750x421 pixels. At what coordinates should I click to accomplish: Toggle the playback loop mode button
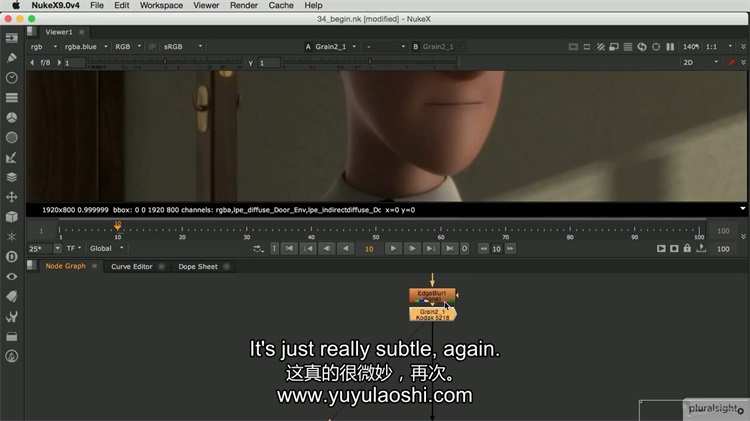click(258, 249)
